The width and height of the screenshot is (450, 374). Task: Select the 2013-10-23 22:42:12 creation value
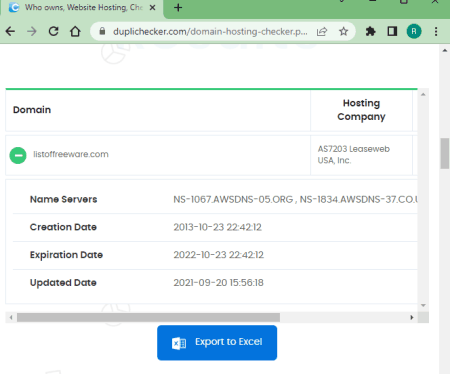click(217, 227)
